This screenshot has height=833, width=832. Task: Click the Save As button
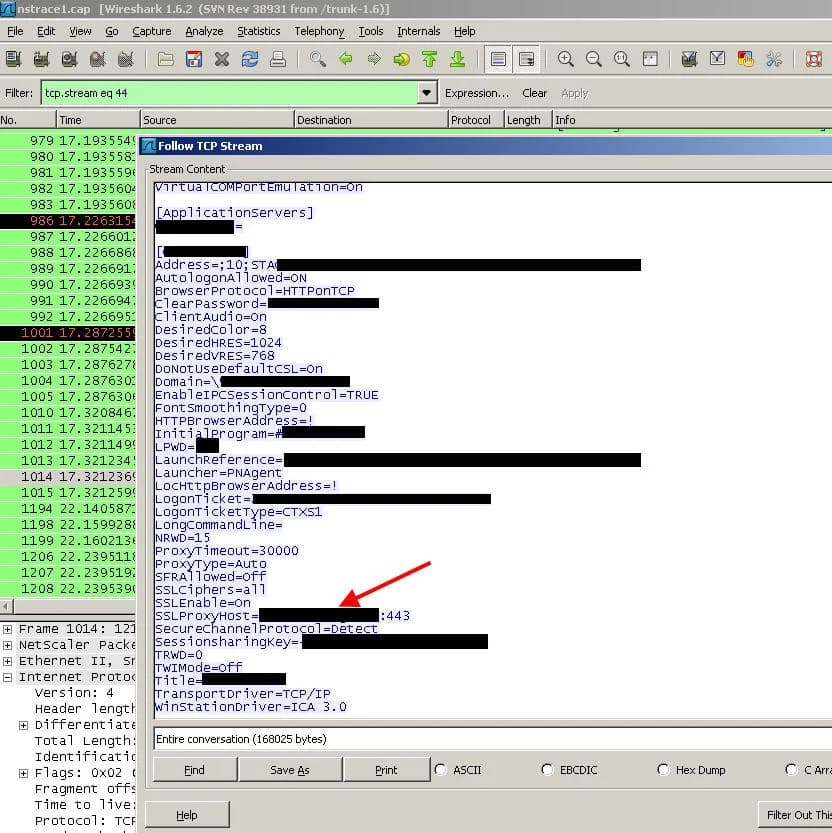pos(290,770)
